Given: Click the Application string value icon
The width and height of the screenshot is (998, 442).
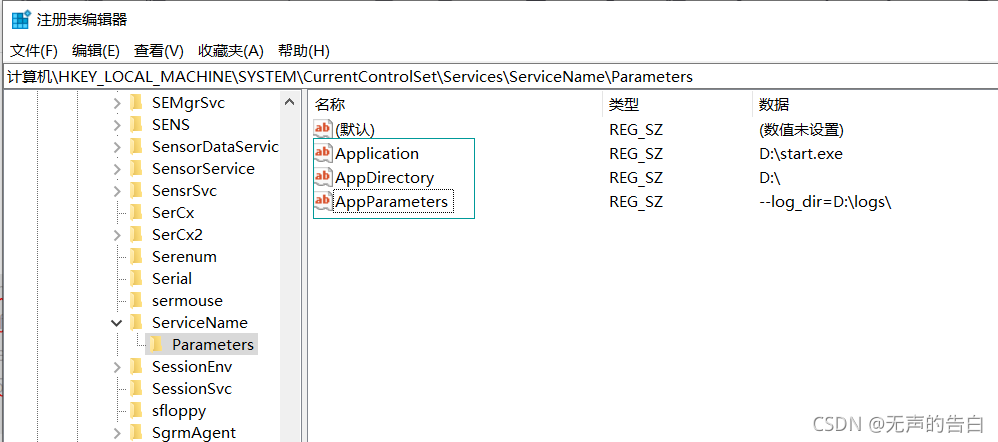Looking at the screenshot, I should pyautogui.click(x=323, y=153).
